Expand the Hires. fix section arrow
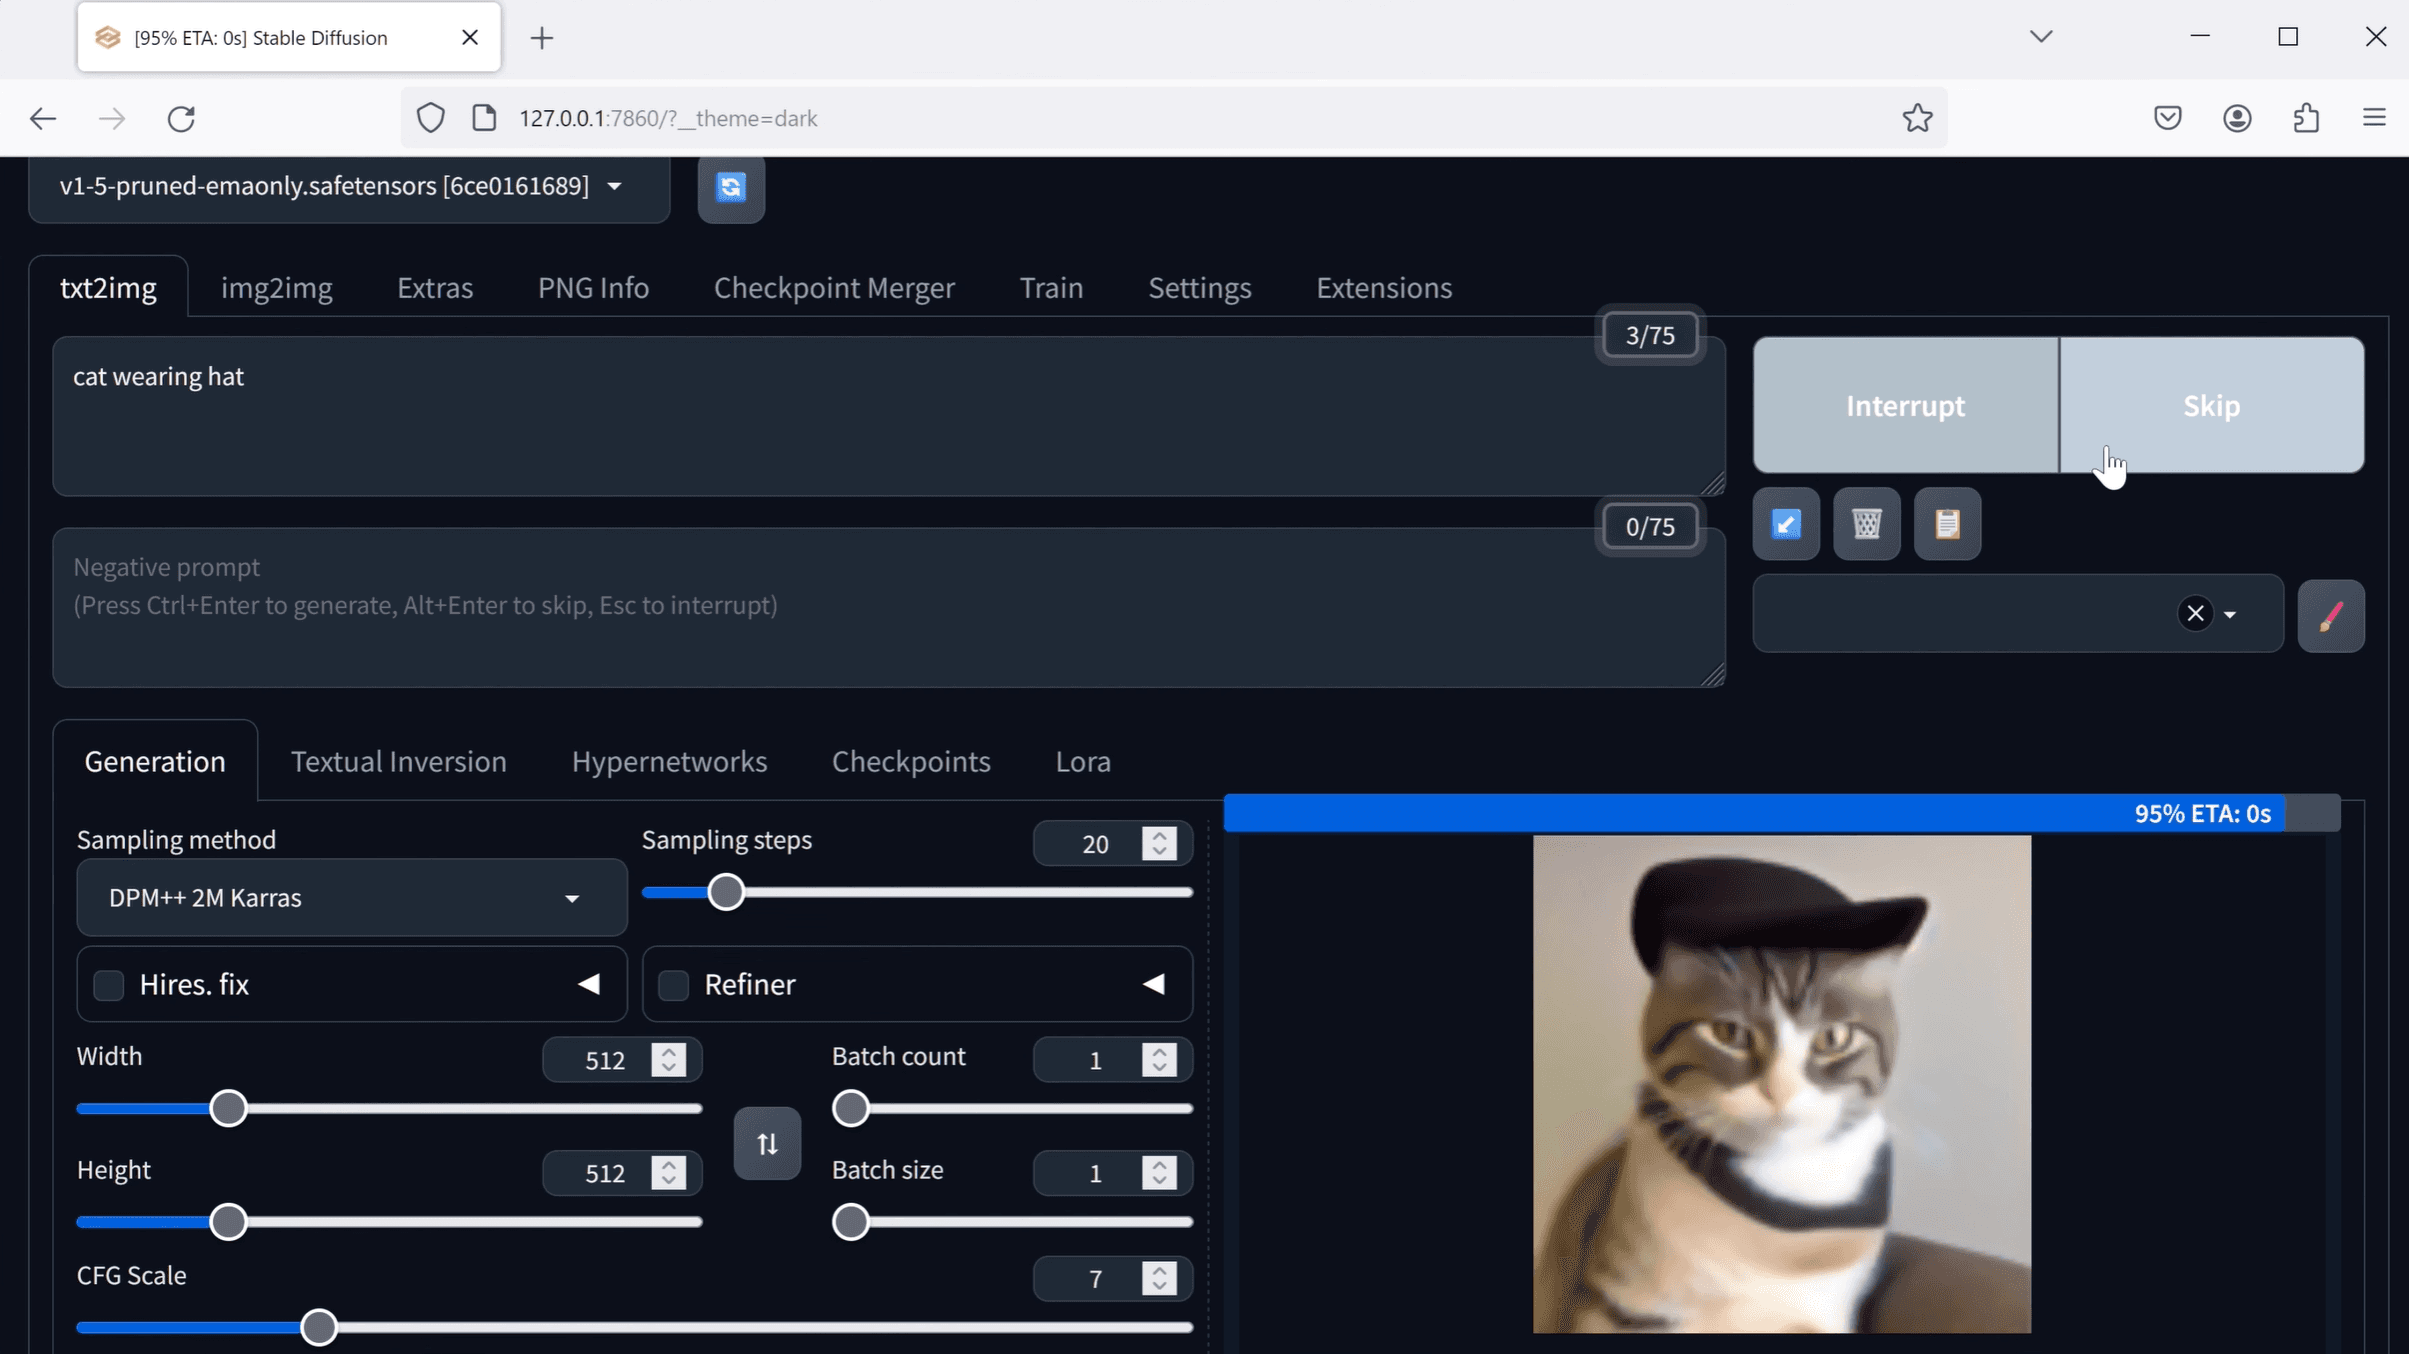 588,985
